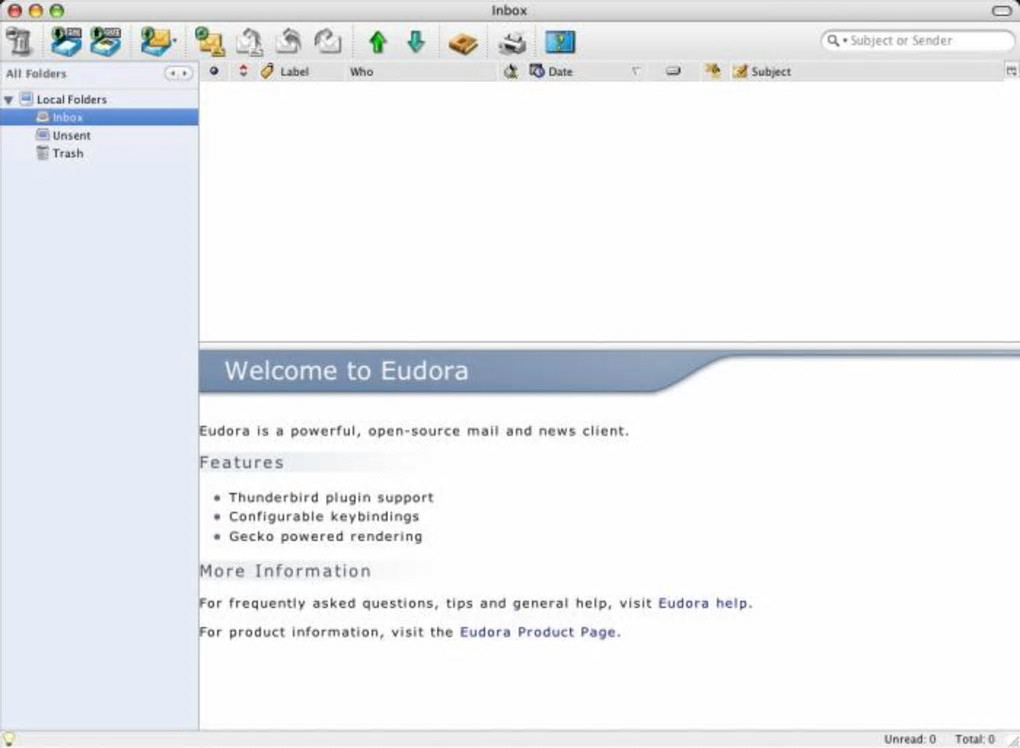Sort by attachment column icon
The width and height of the screenshot is (1020, 748).
pyautogui.click(x=511, y=72)
